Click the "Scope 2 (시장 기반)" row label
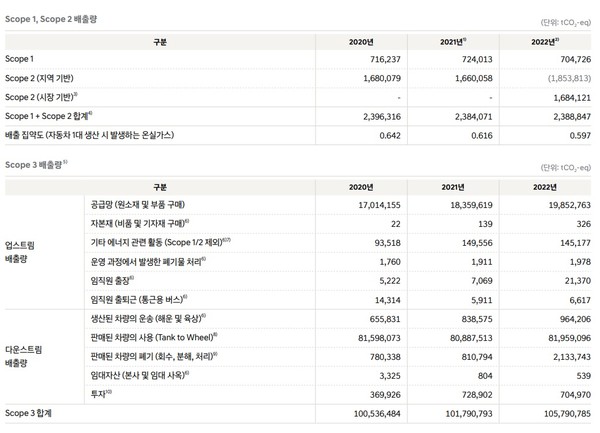This screenshot has width=600, height=433. 41,97
